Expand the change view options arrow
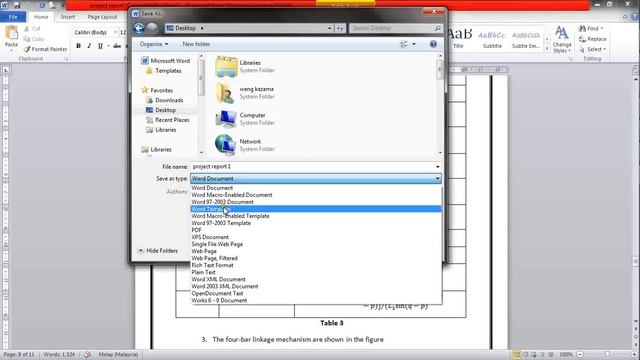The height and width of the screenshot is (360, 640). [x=414, y=44]
